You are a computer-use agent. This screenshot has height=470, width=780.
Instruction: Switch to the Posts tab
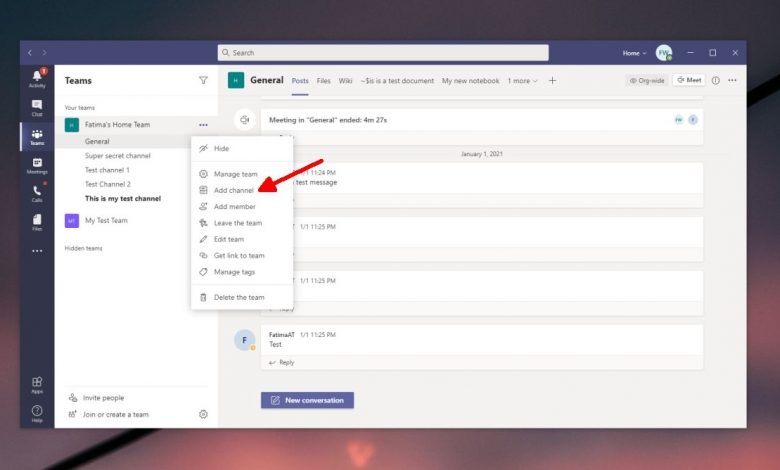pos(300,81)
